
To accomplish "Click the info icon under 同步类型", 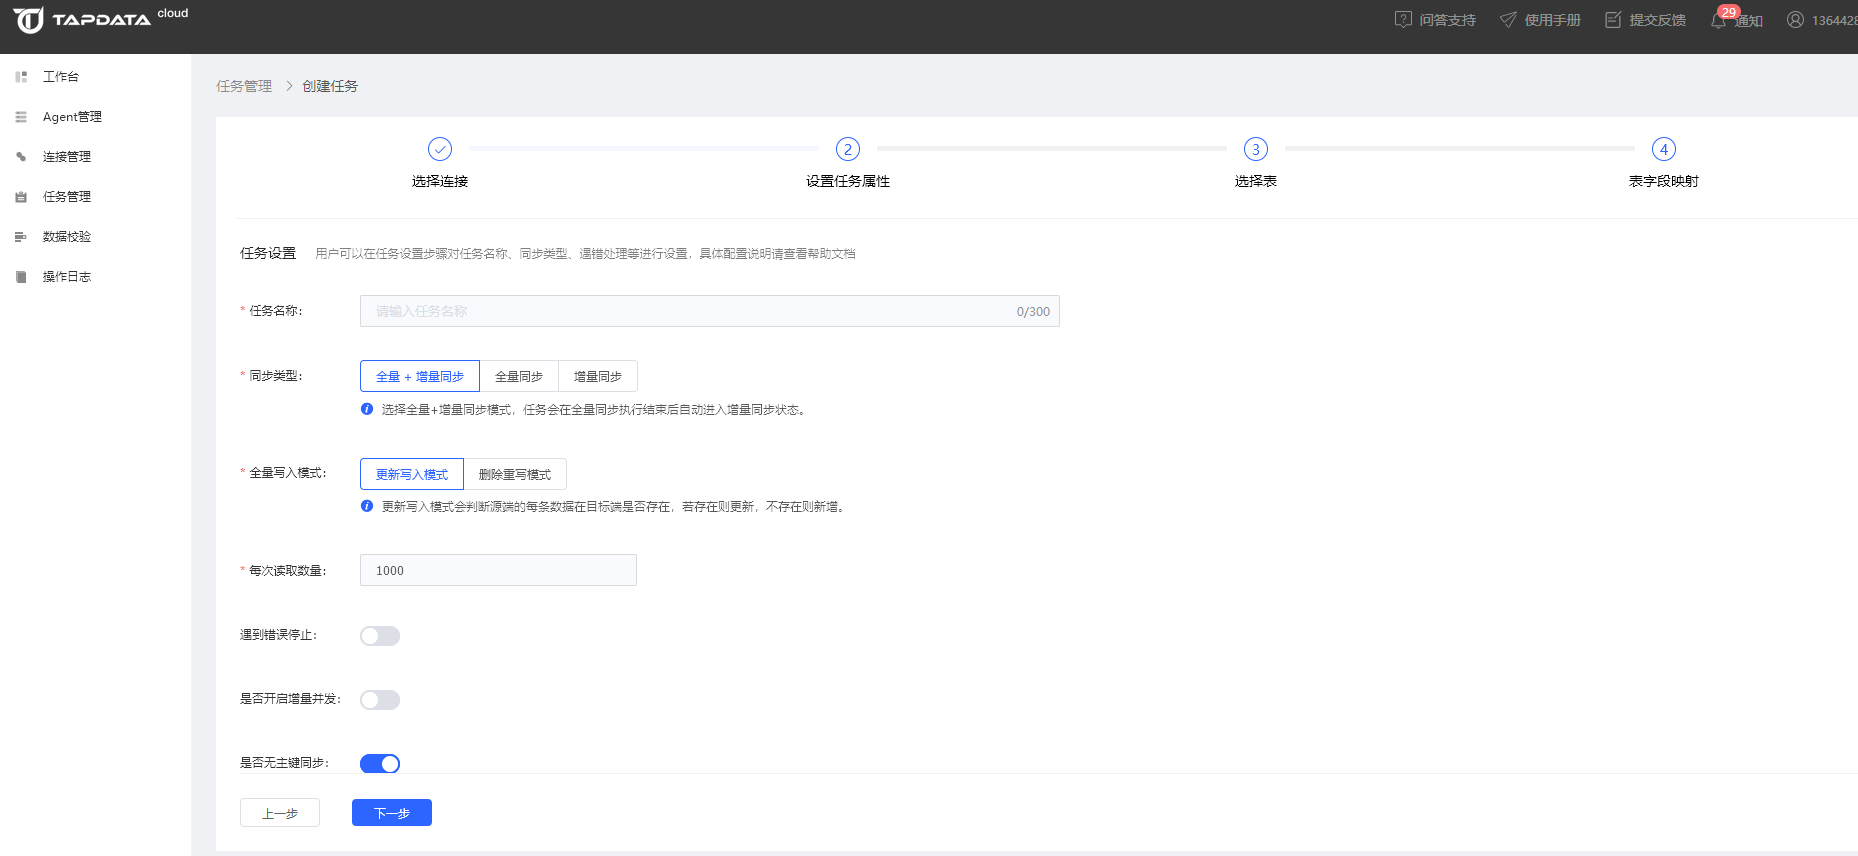I will (367, 409).
